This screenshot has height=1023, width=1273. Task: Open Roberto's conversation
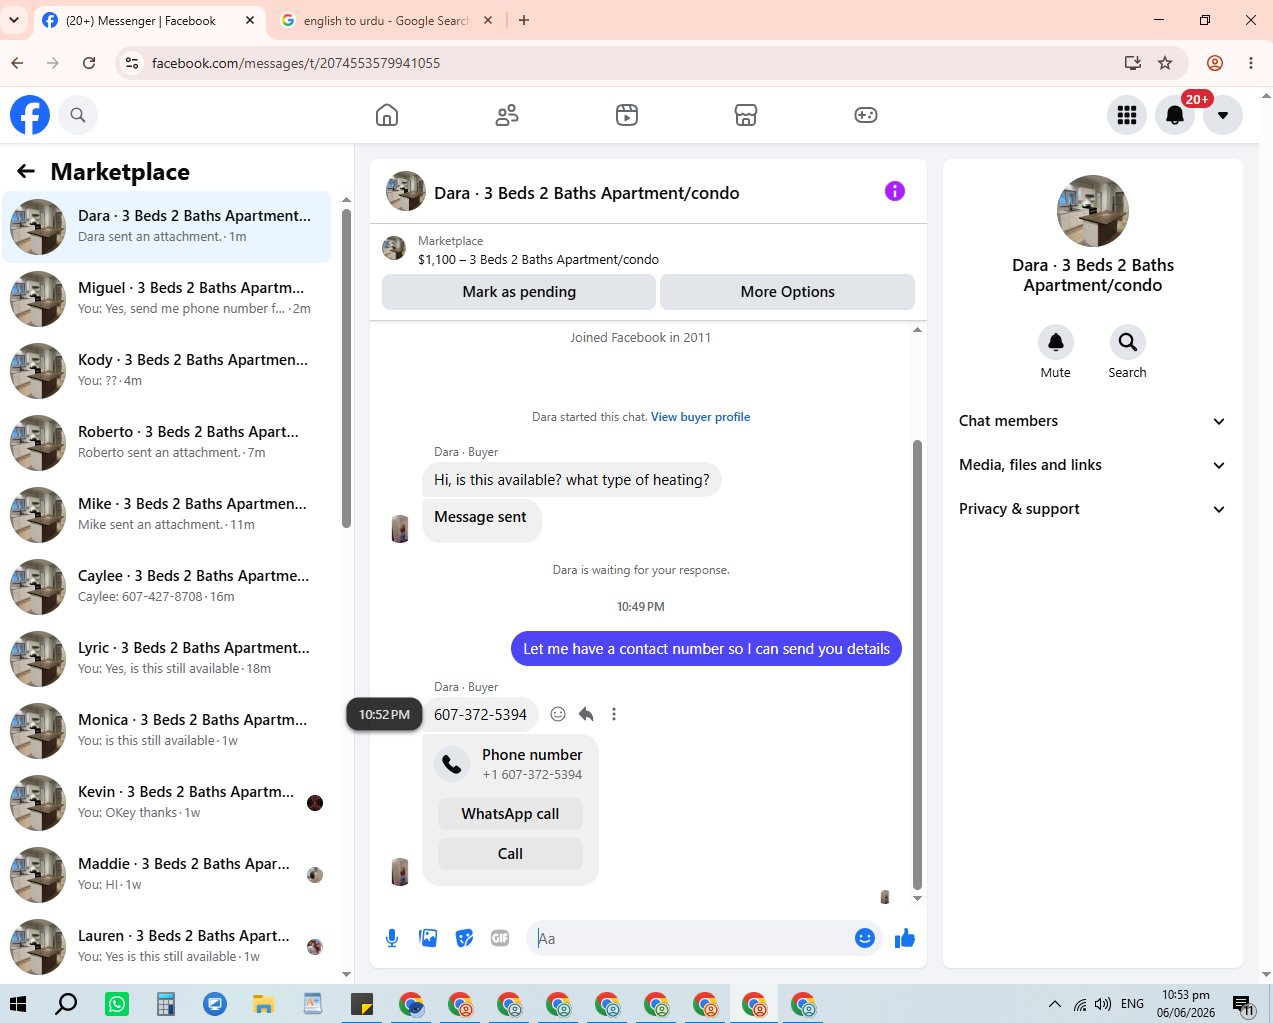coord(167,443)
